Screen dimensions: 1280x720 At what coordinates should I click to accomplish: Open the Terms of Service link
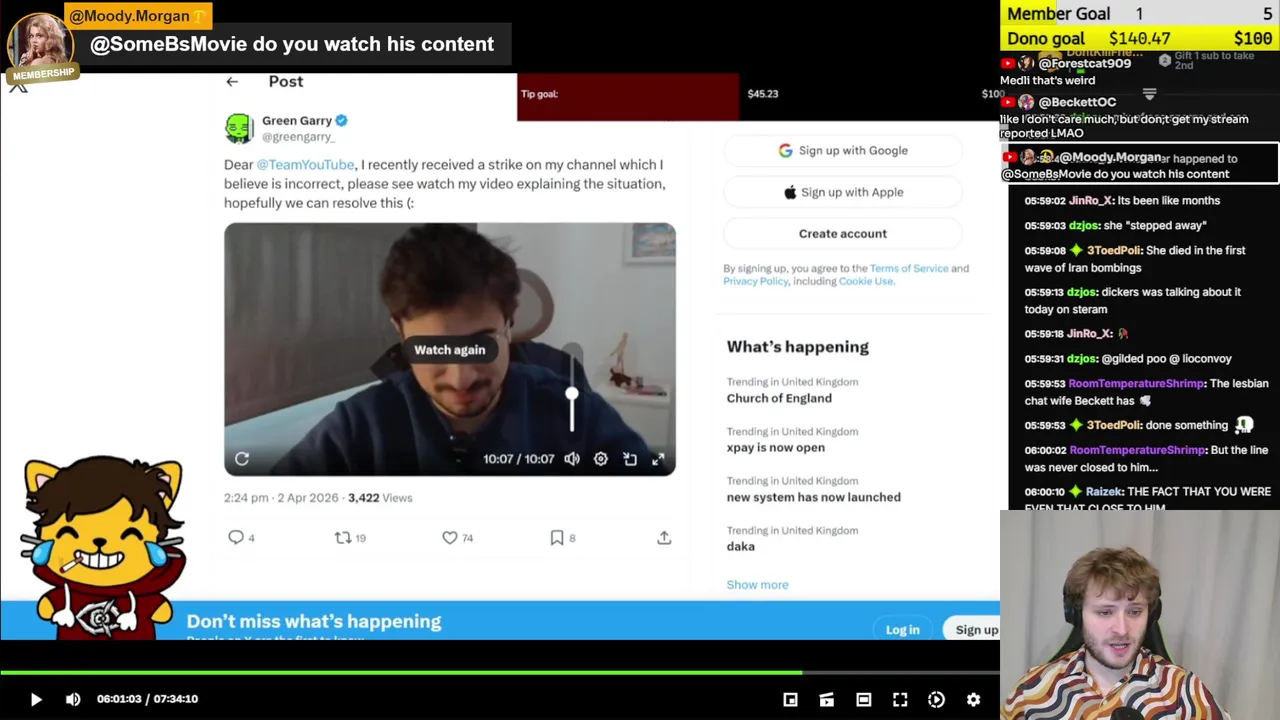908,268
